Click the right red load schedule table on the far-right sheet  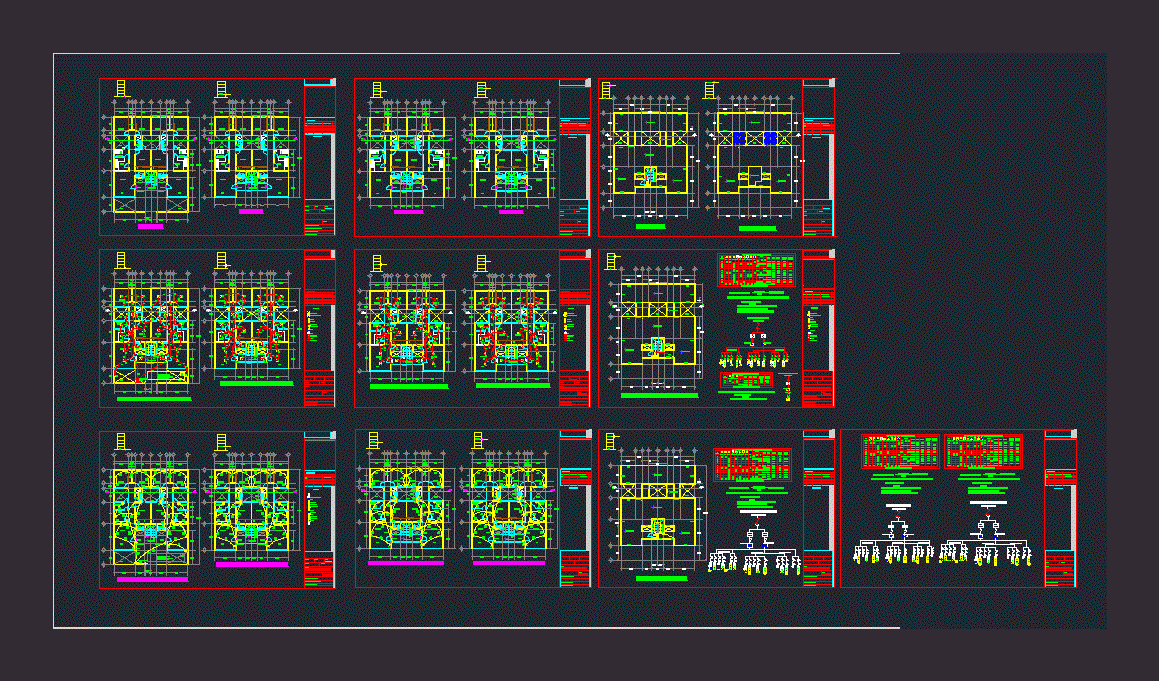[983, 452]
